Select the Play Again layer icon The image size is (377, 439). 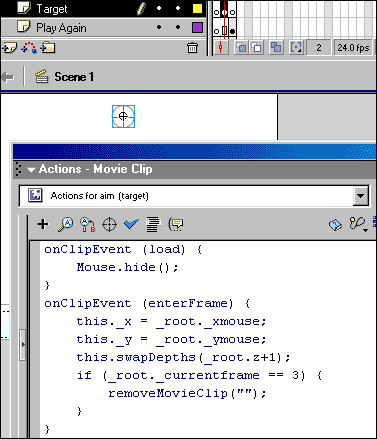(x=24, y=27)
